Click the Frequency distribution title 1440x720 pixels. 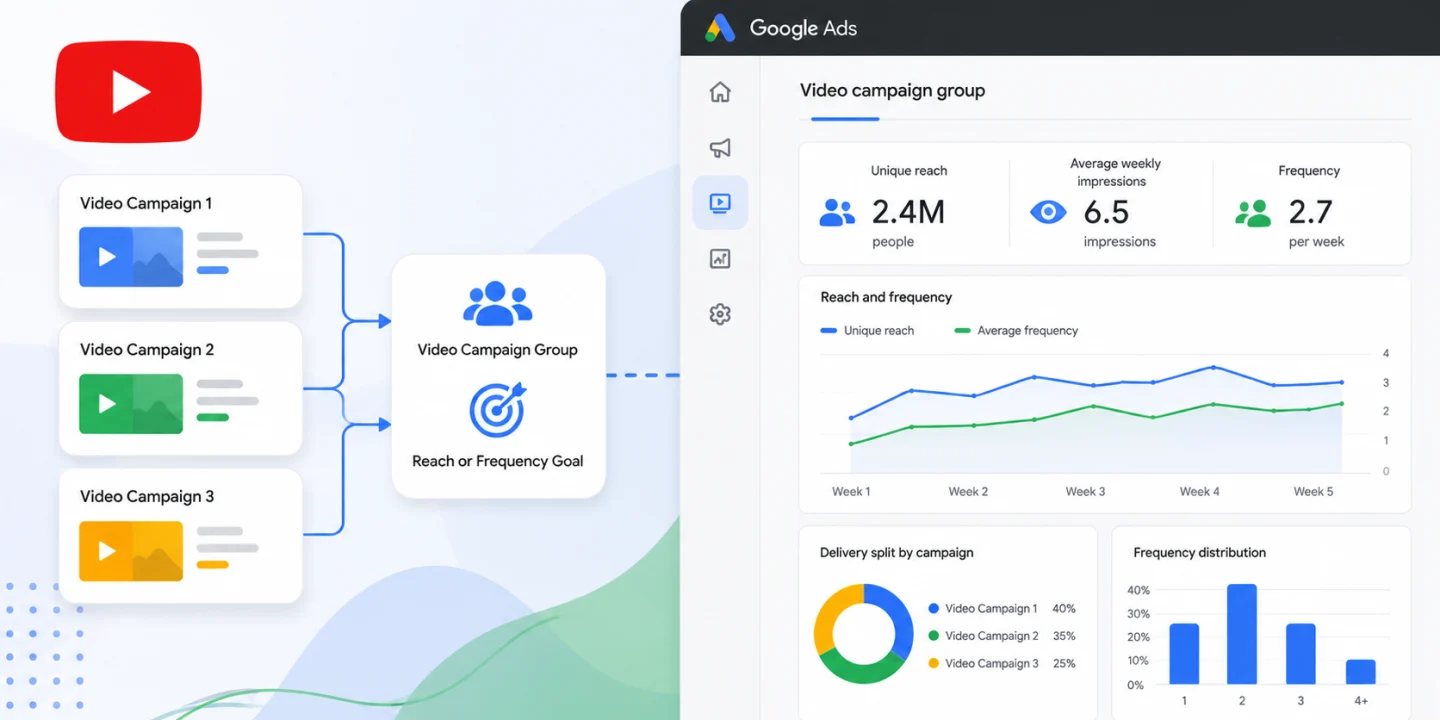pyautogui.click(x=1199, y=553)
